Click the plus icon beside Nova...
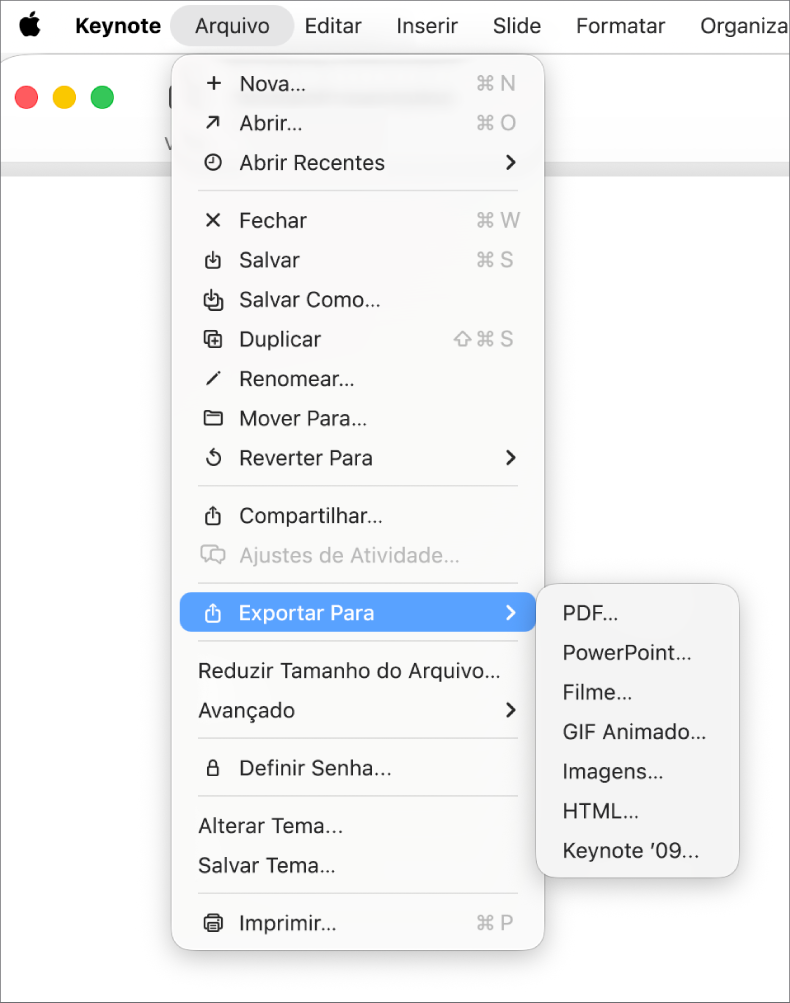The width and height of the screenshot is (790, 1003). (x=213, y=84)
